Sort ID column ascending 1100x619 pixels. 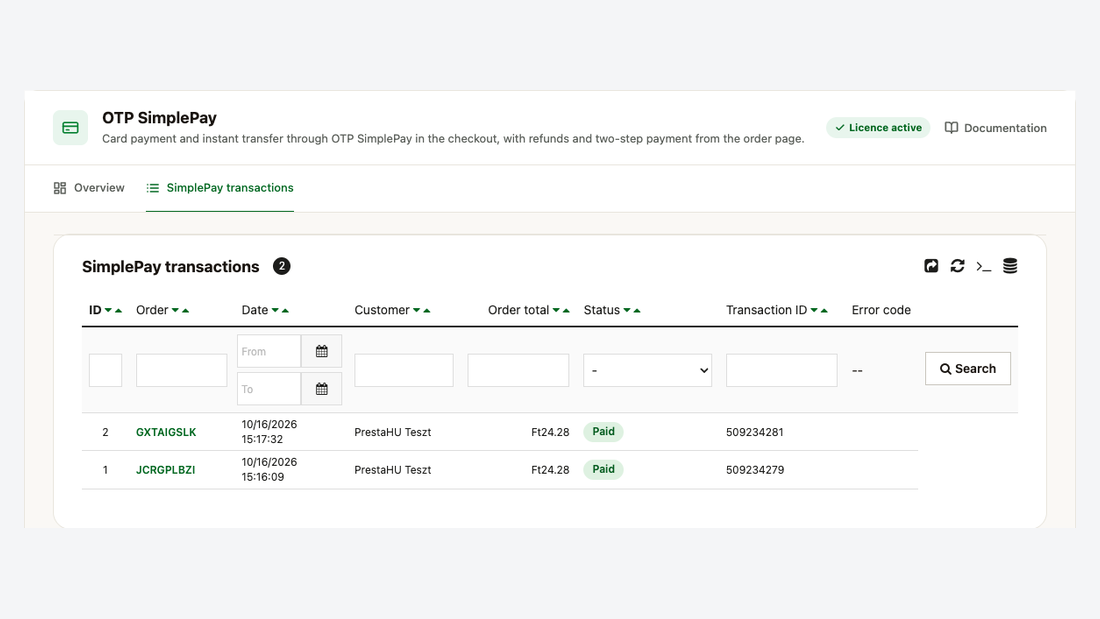[119, 310]
